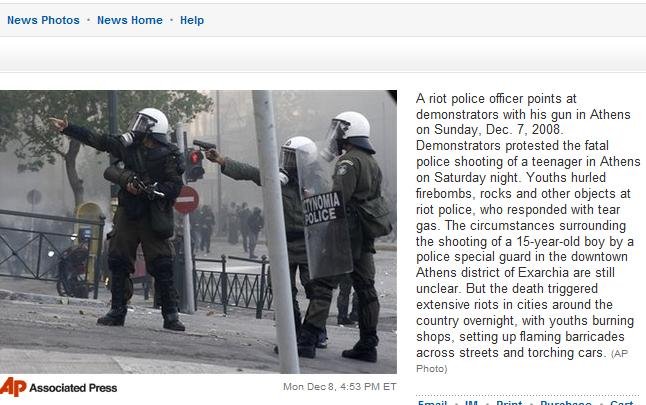Viewport: 646px width, 405px height.
Task: Click the AP logo icon
Action: 13,387
